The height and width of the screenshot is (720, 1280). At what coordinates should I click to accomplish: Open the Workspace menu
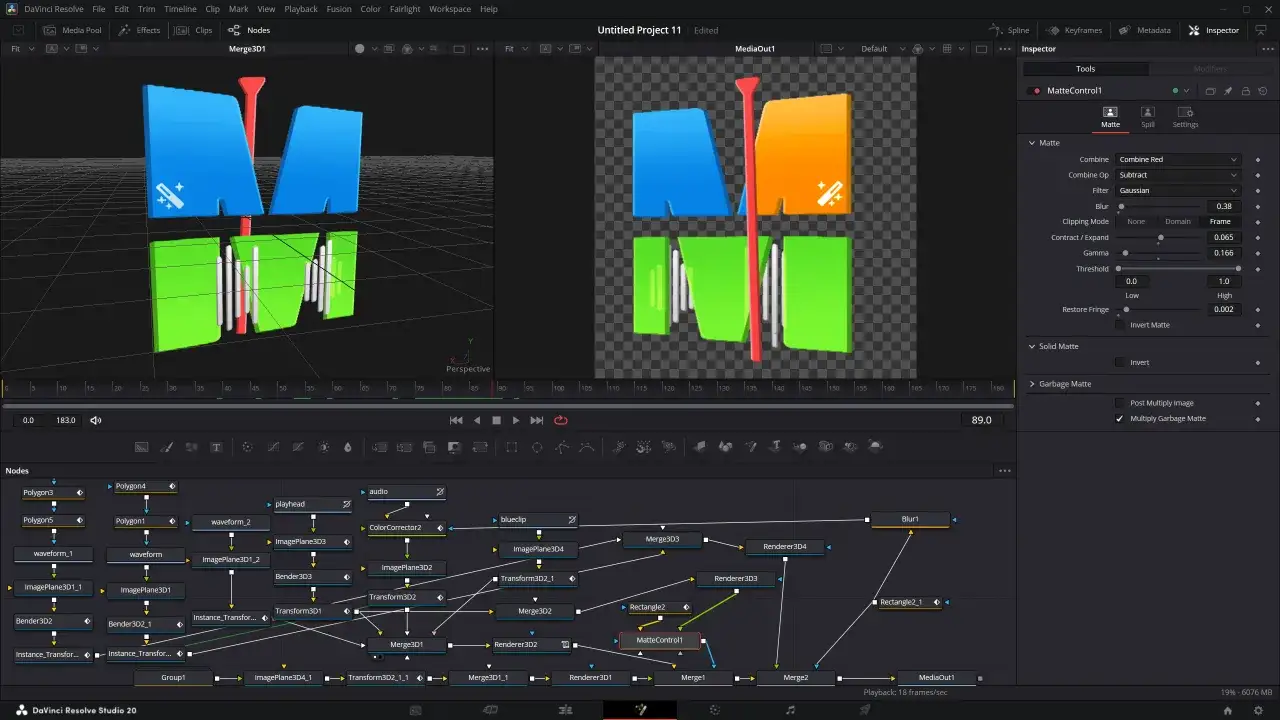[450, 9]
